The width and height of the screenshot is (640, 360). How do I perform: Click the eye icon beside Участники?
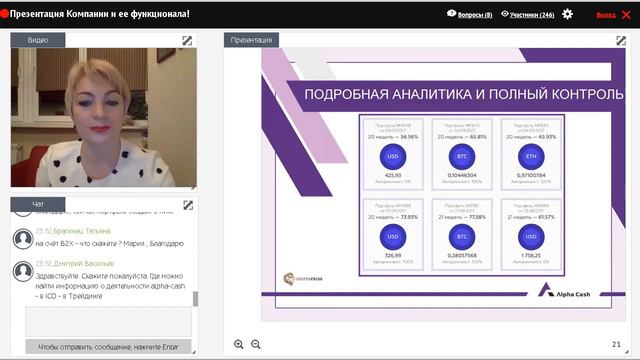[505, 14]
